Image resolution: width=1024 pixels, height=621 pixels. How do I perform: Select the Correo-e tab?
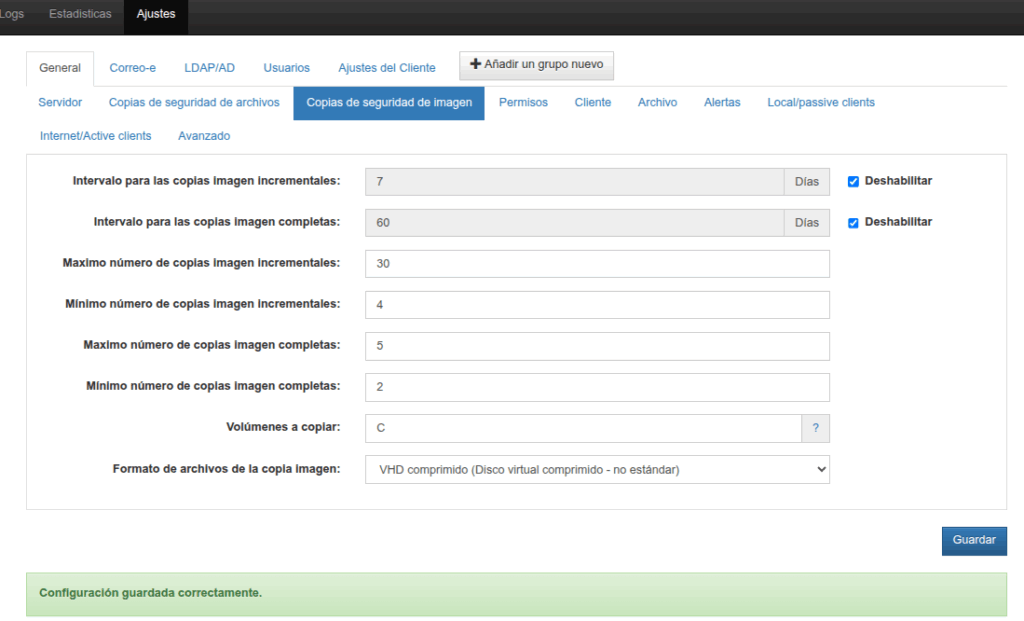[133, 68]
